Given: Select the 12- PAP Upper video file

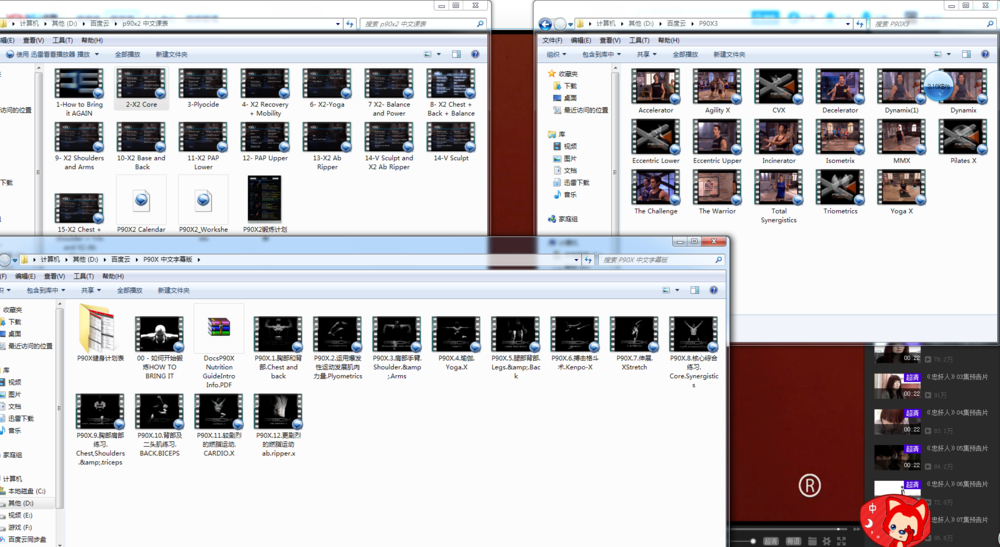Looking at the screenshot, I should point(265,142).
